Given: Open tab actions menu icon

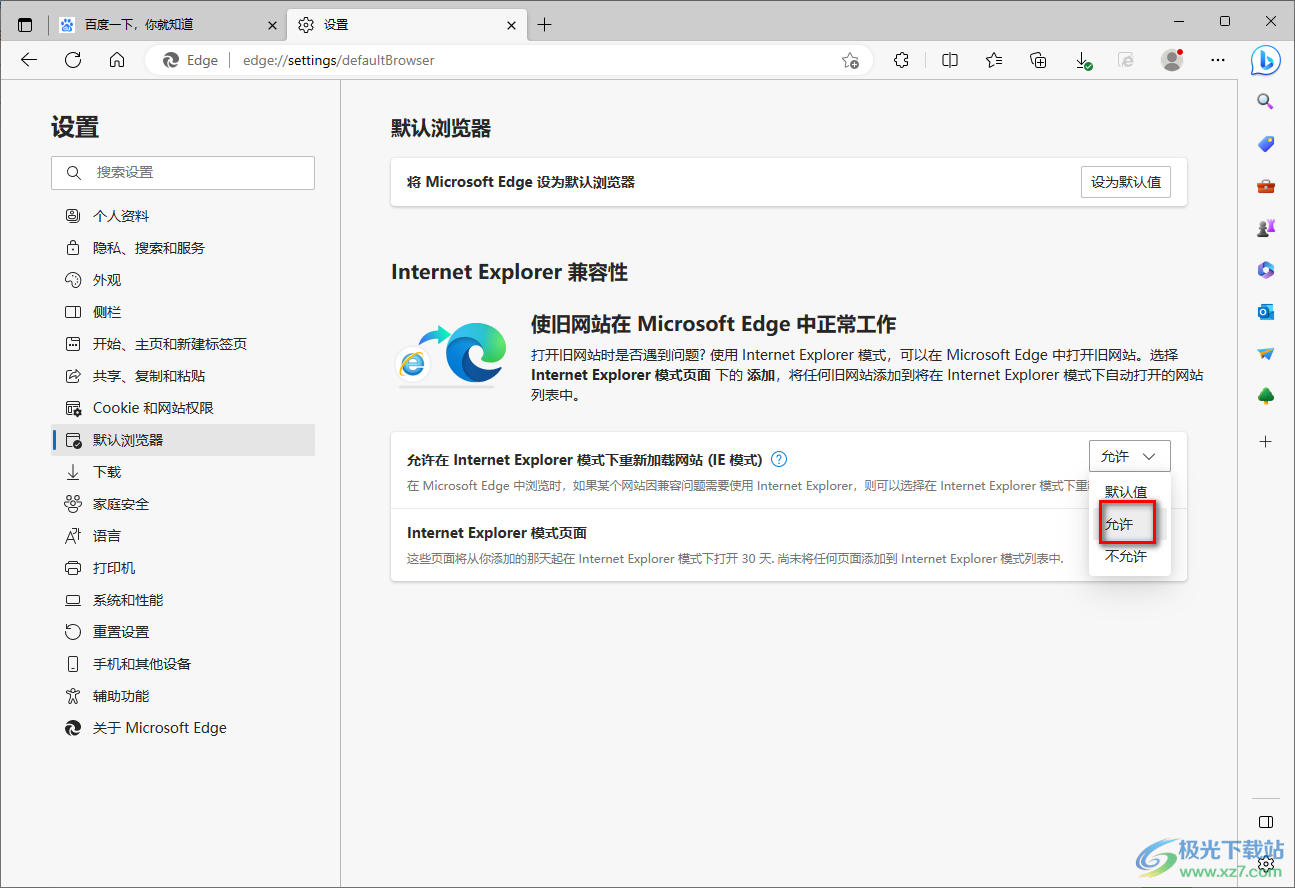Looking at the screenshot, I should pos(25,25).
